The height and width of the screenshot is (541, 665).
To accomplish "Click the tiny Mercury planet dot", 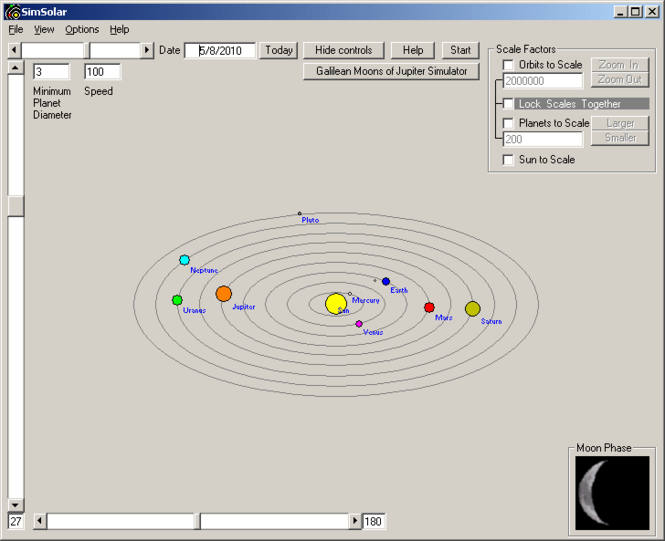I will click(x=350, y=294).
